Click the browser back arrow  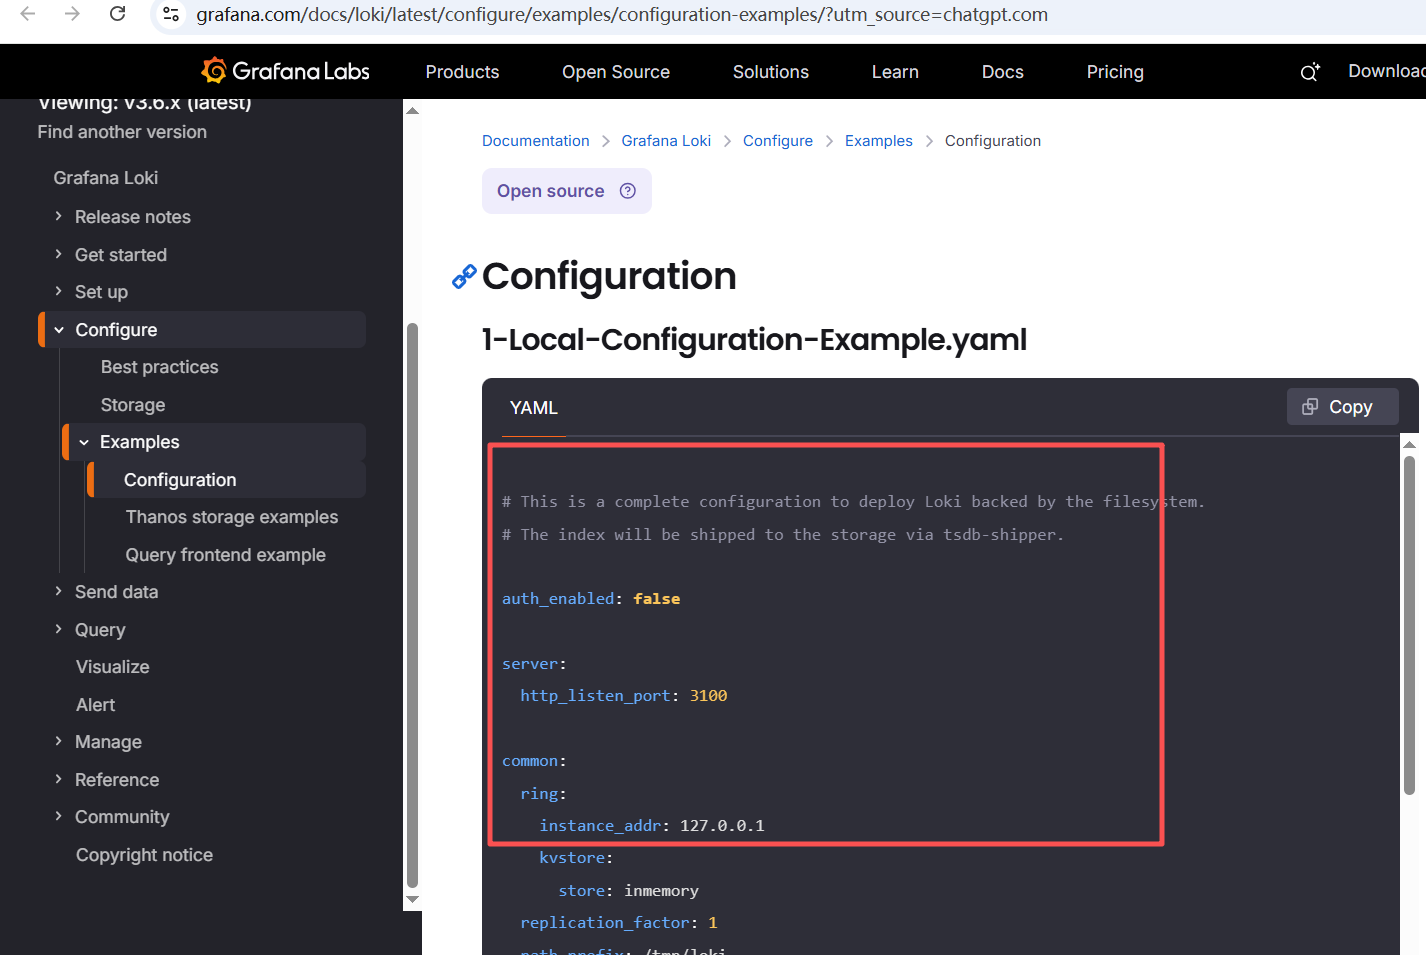[28, 14]
